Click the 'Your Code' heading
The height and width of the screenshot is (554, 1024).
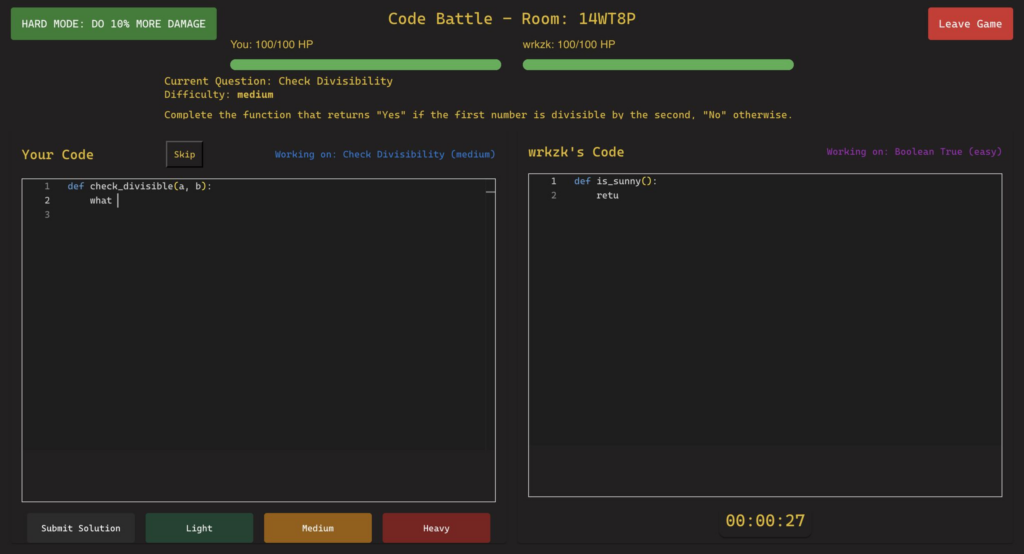click(57, 155)
